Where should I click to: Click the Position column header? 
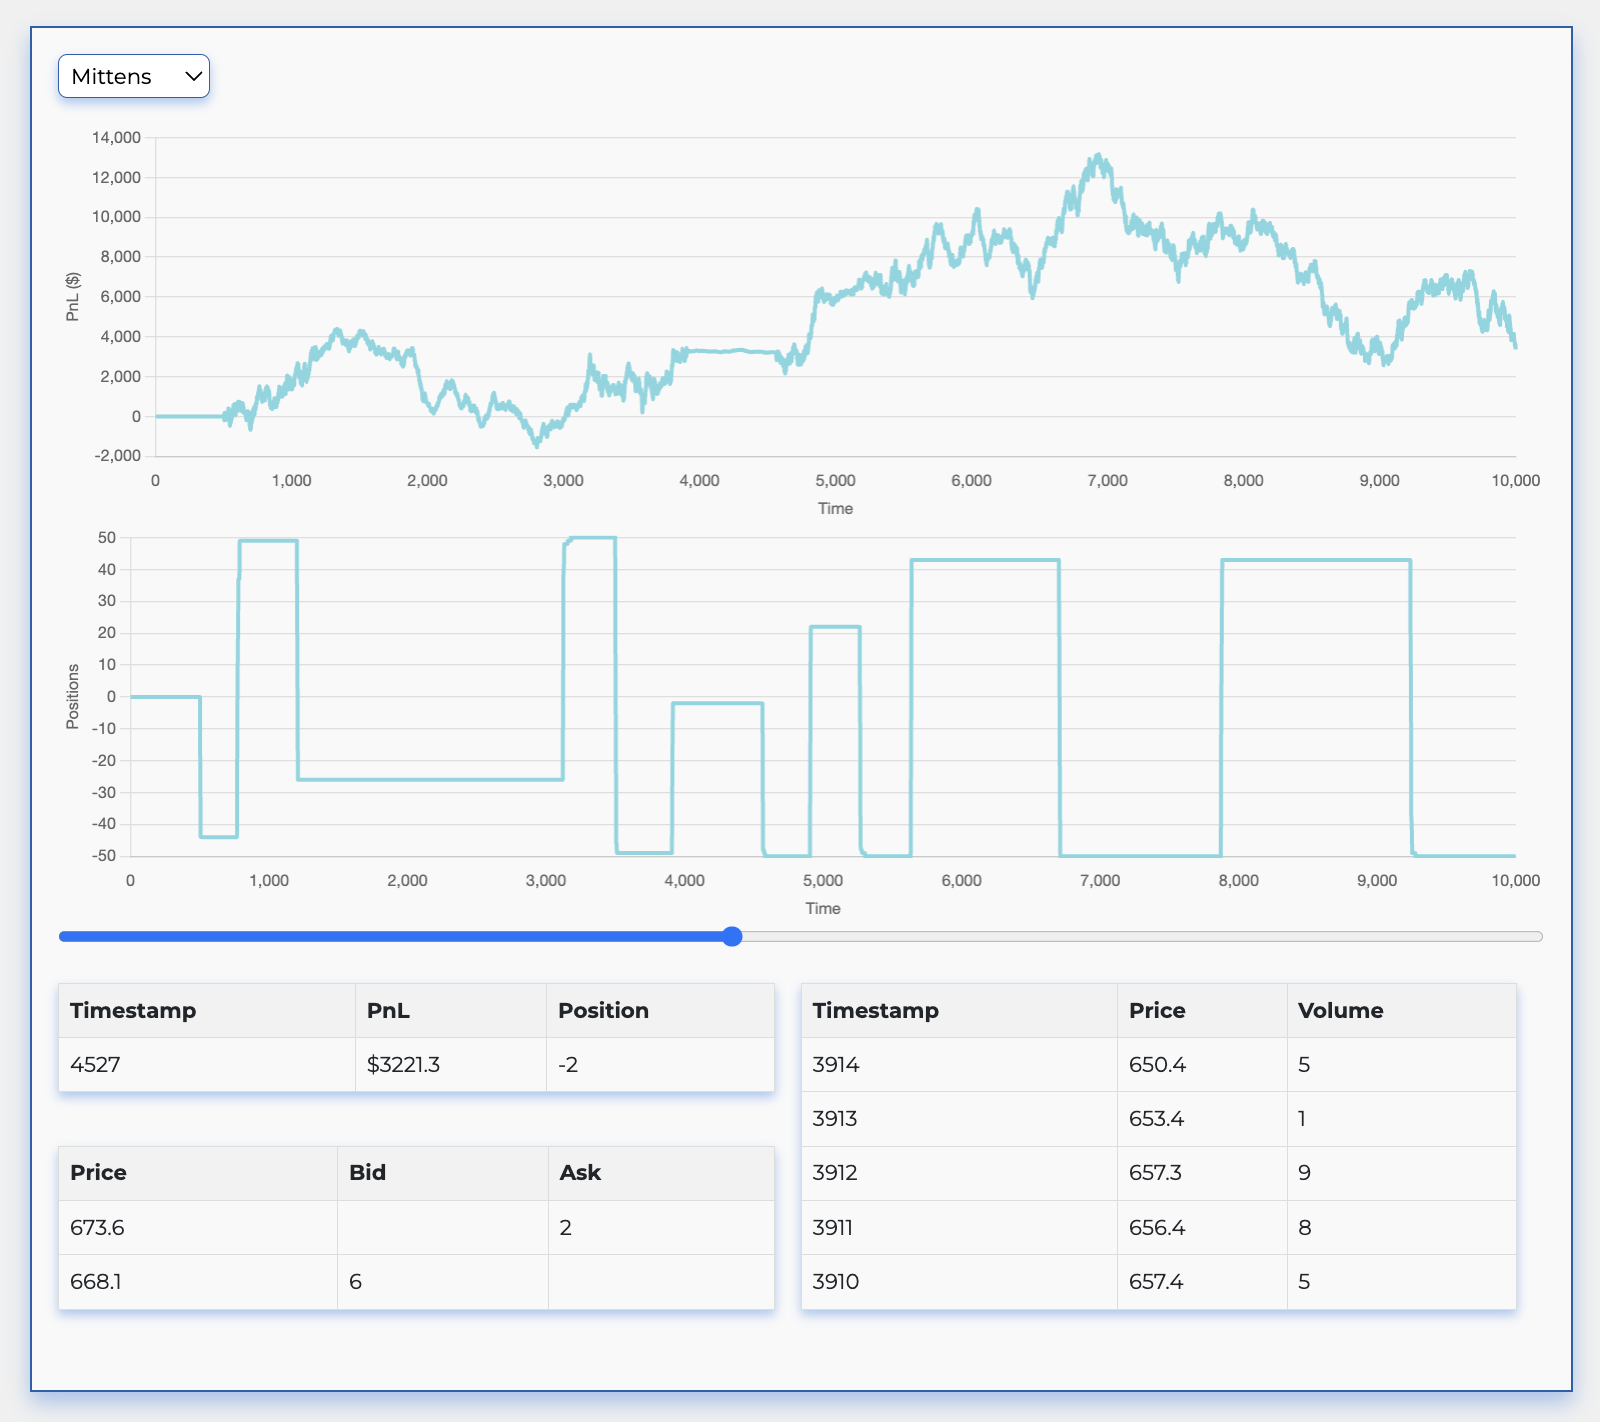pos(660,1010)
